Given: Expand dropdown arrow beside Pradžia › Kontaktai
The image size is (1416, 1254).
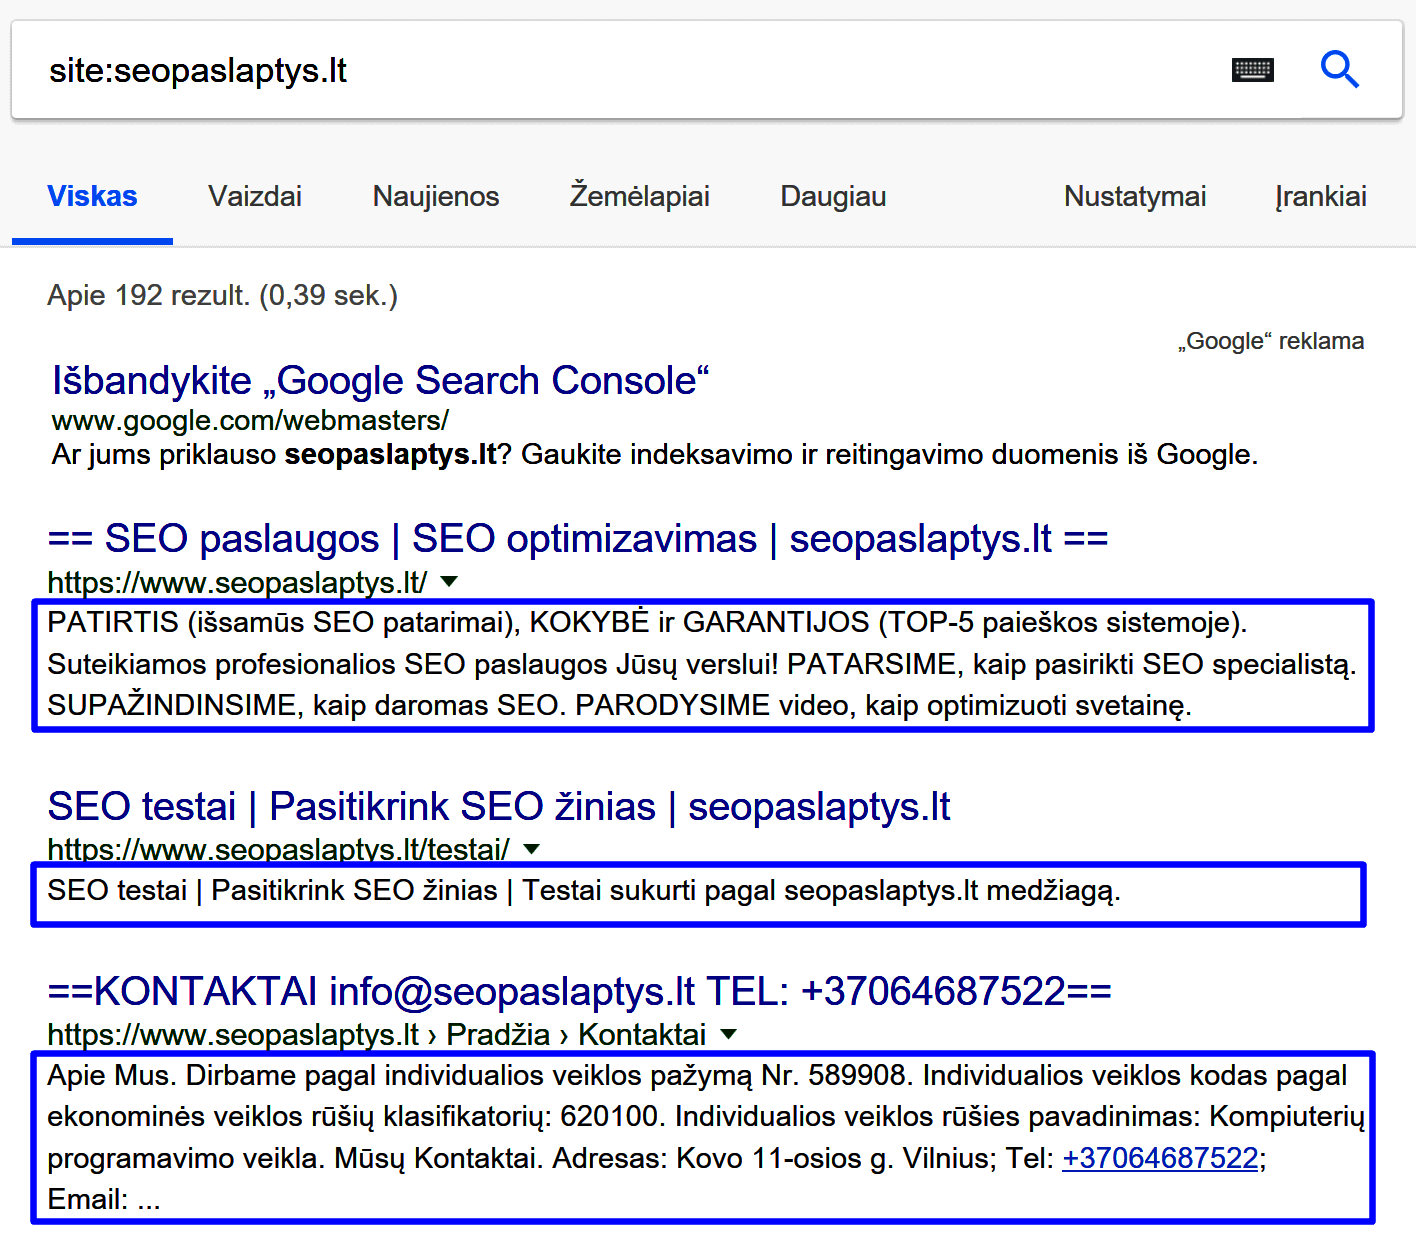Looking at the screenshot, I should [729, 1034].
